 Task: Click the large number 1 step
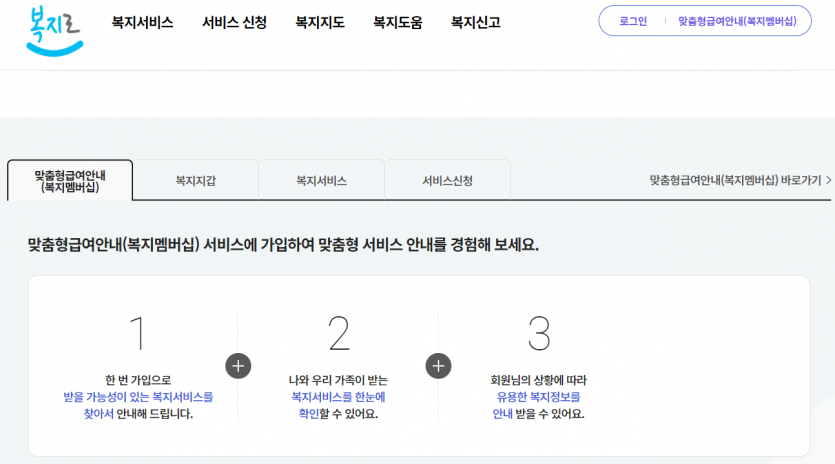point(138,333)
